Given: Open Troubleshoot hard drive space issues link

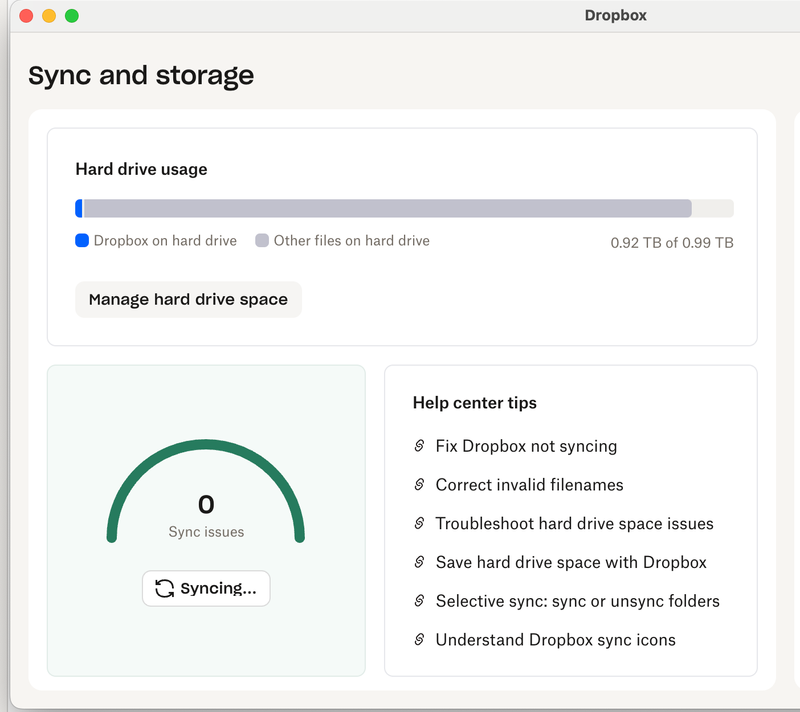Looking at the screenshot, I should click(x=574, y=524).
